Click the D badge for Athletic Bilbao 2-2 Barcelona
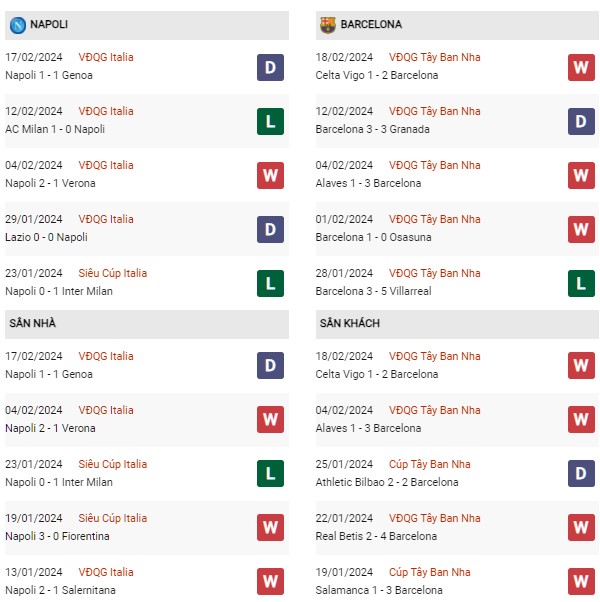This screenshot has width=600, height=602. 580,473
